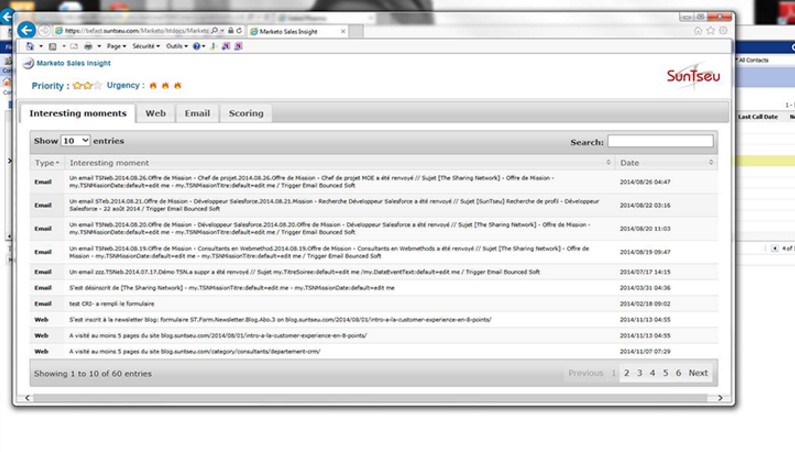Go to page 5 of entries

(x=666, y=373)
